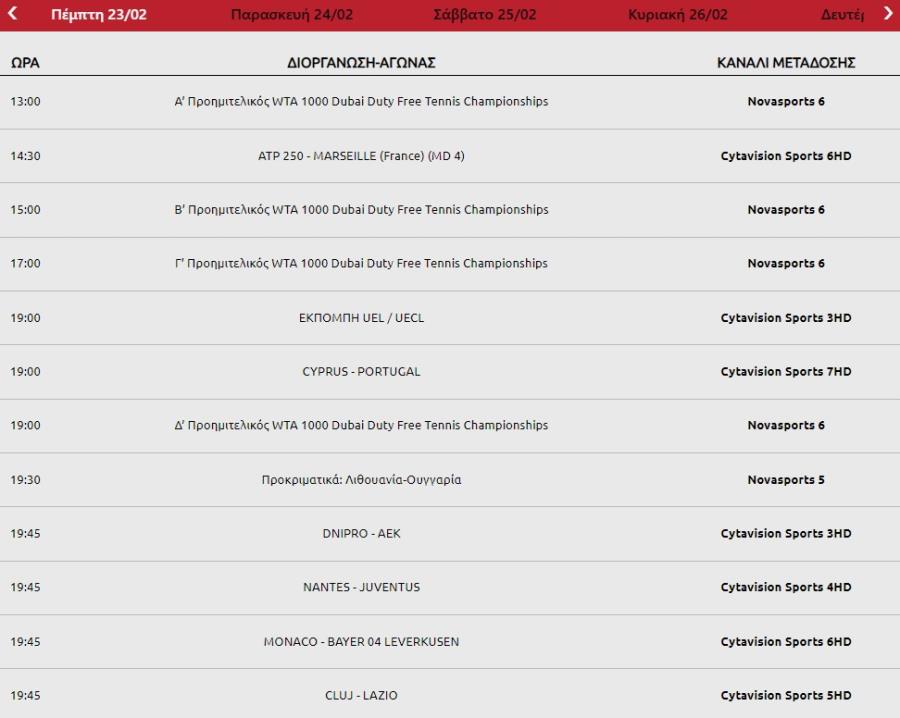Open the Γ' Προημιτελικός WTA 1000 Dubai match
Viewport: 900px width, 718px height.
tap(361, 263)
